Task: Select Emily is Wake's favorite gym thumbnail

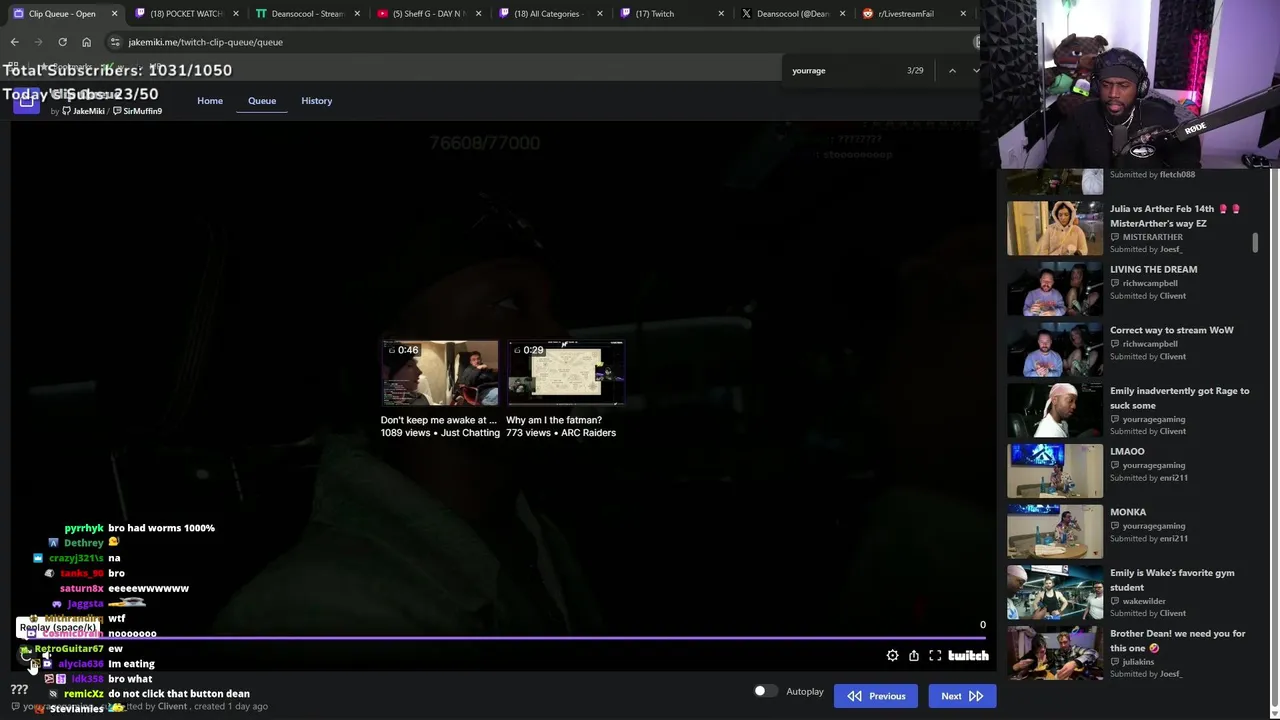Action: 1054,592
